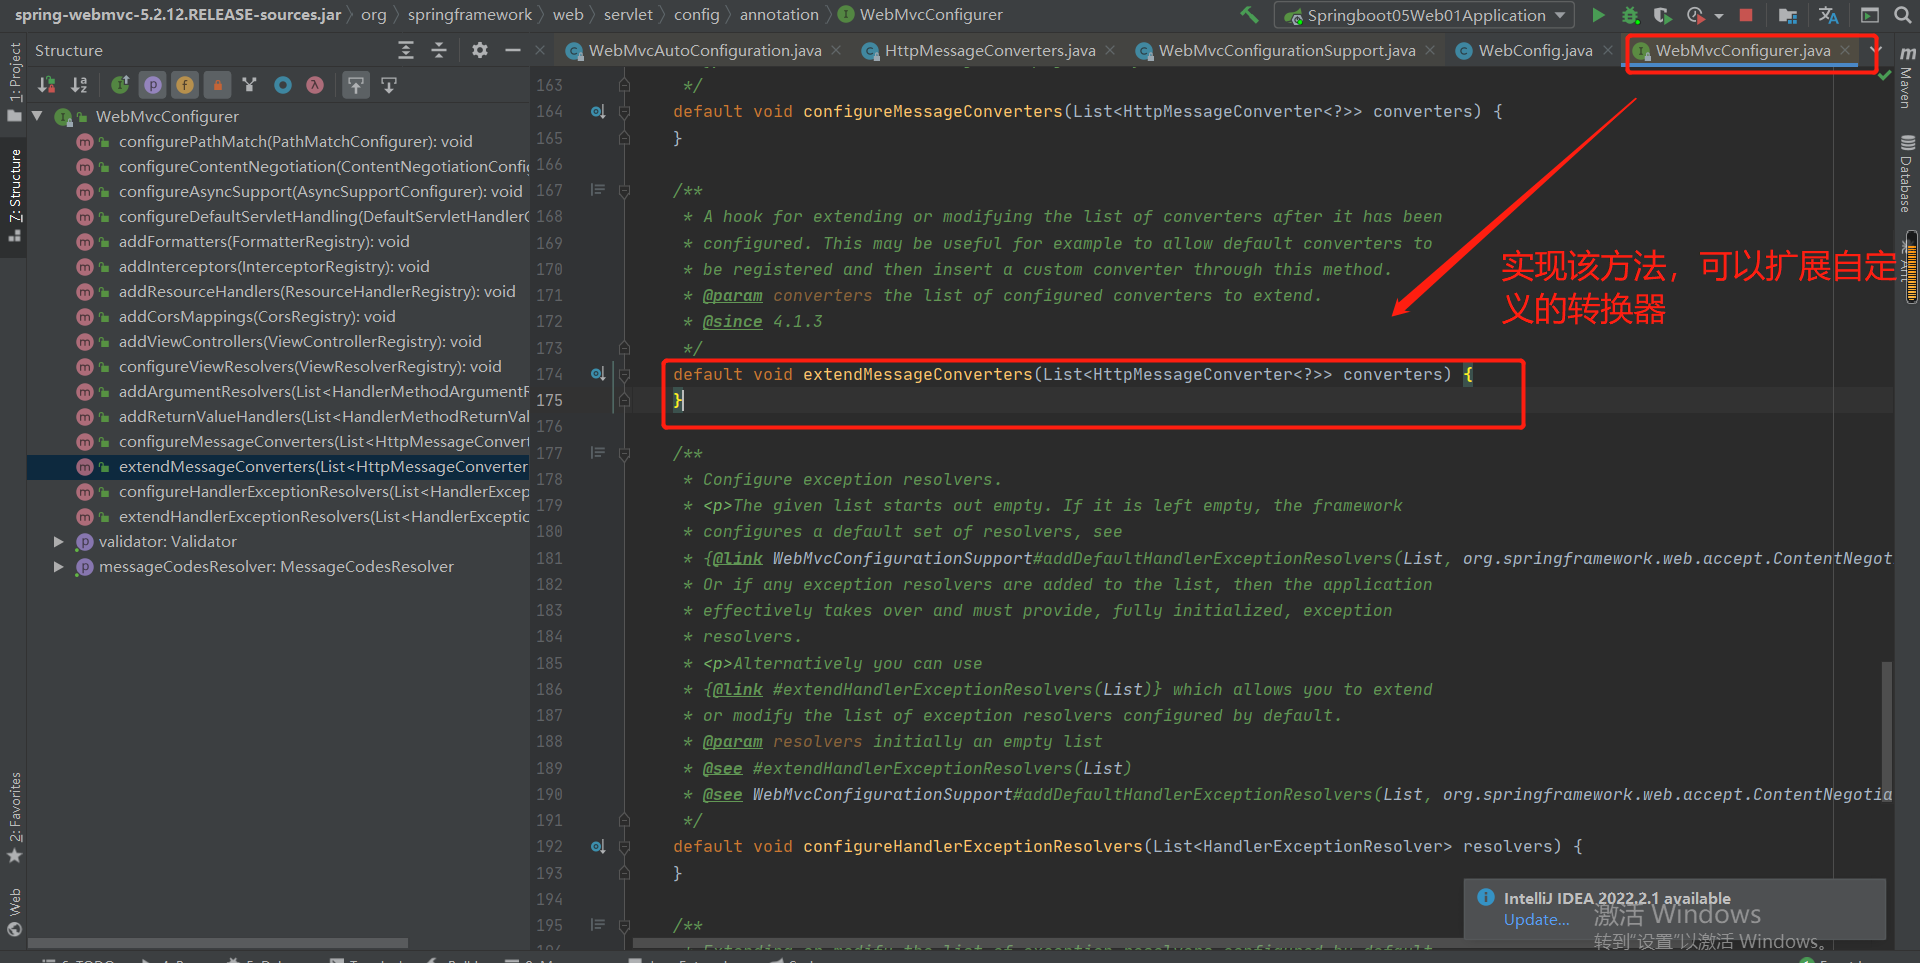Toggle show non-public members lock icon

pyautogui.click(x=217, y=85)
